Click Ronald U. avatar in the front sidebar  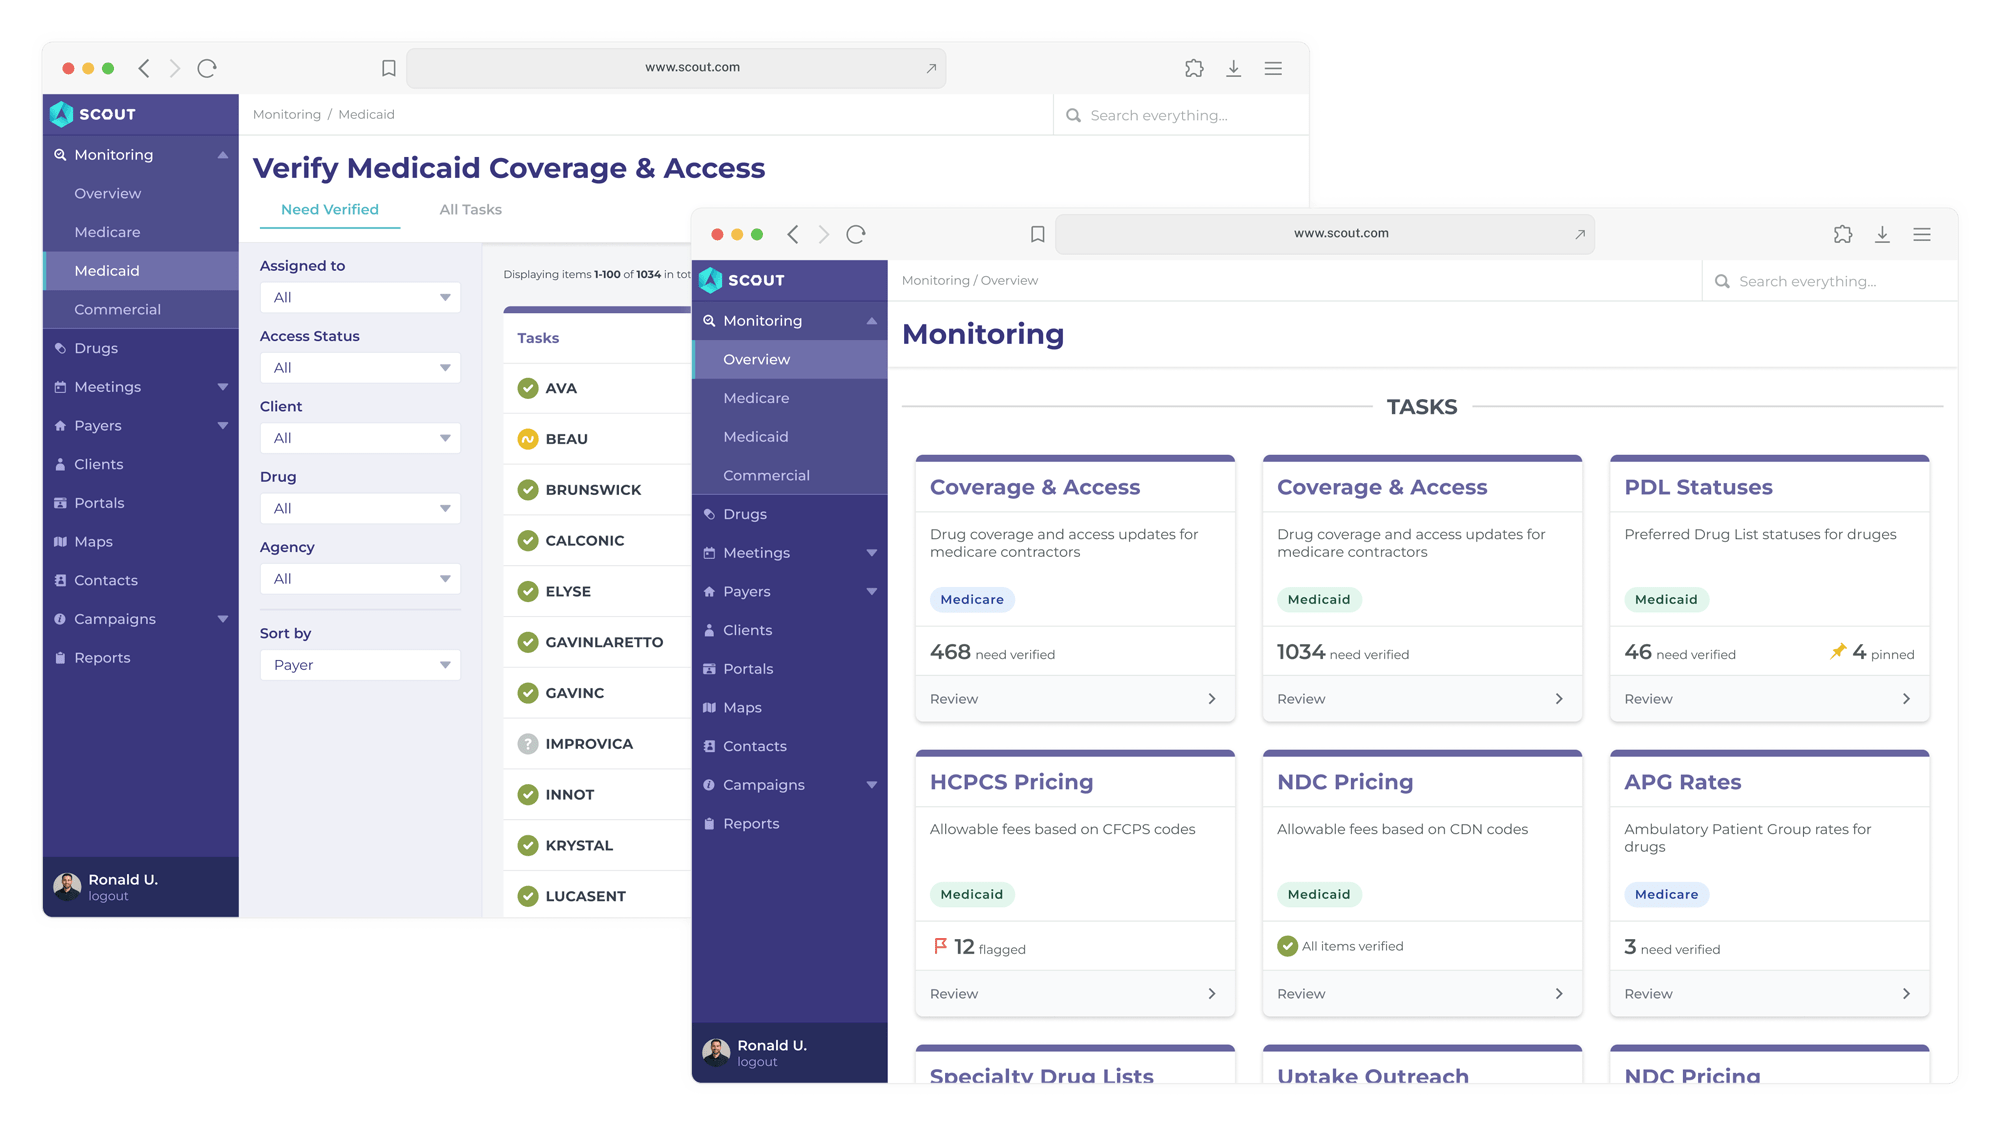[x=716, y=1052]
